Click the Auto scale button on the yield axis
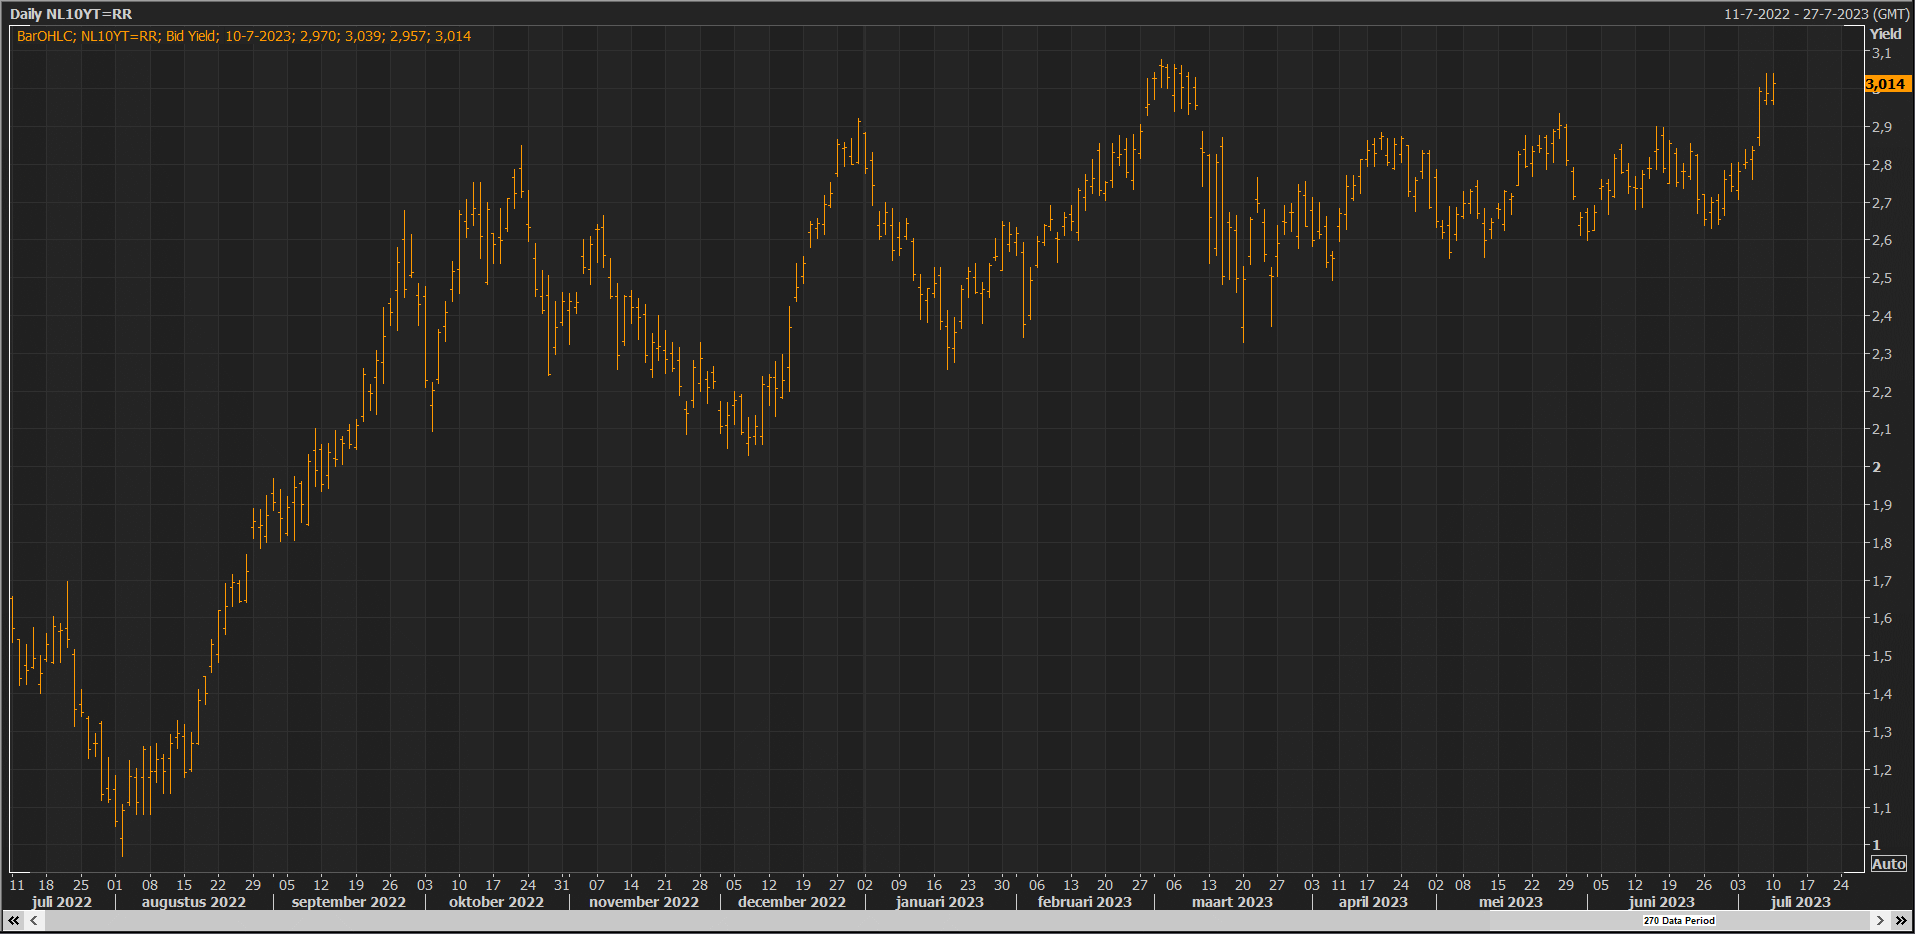The height and width of the screenshot is (934, 1915). point(1888,864)
